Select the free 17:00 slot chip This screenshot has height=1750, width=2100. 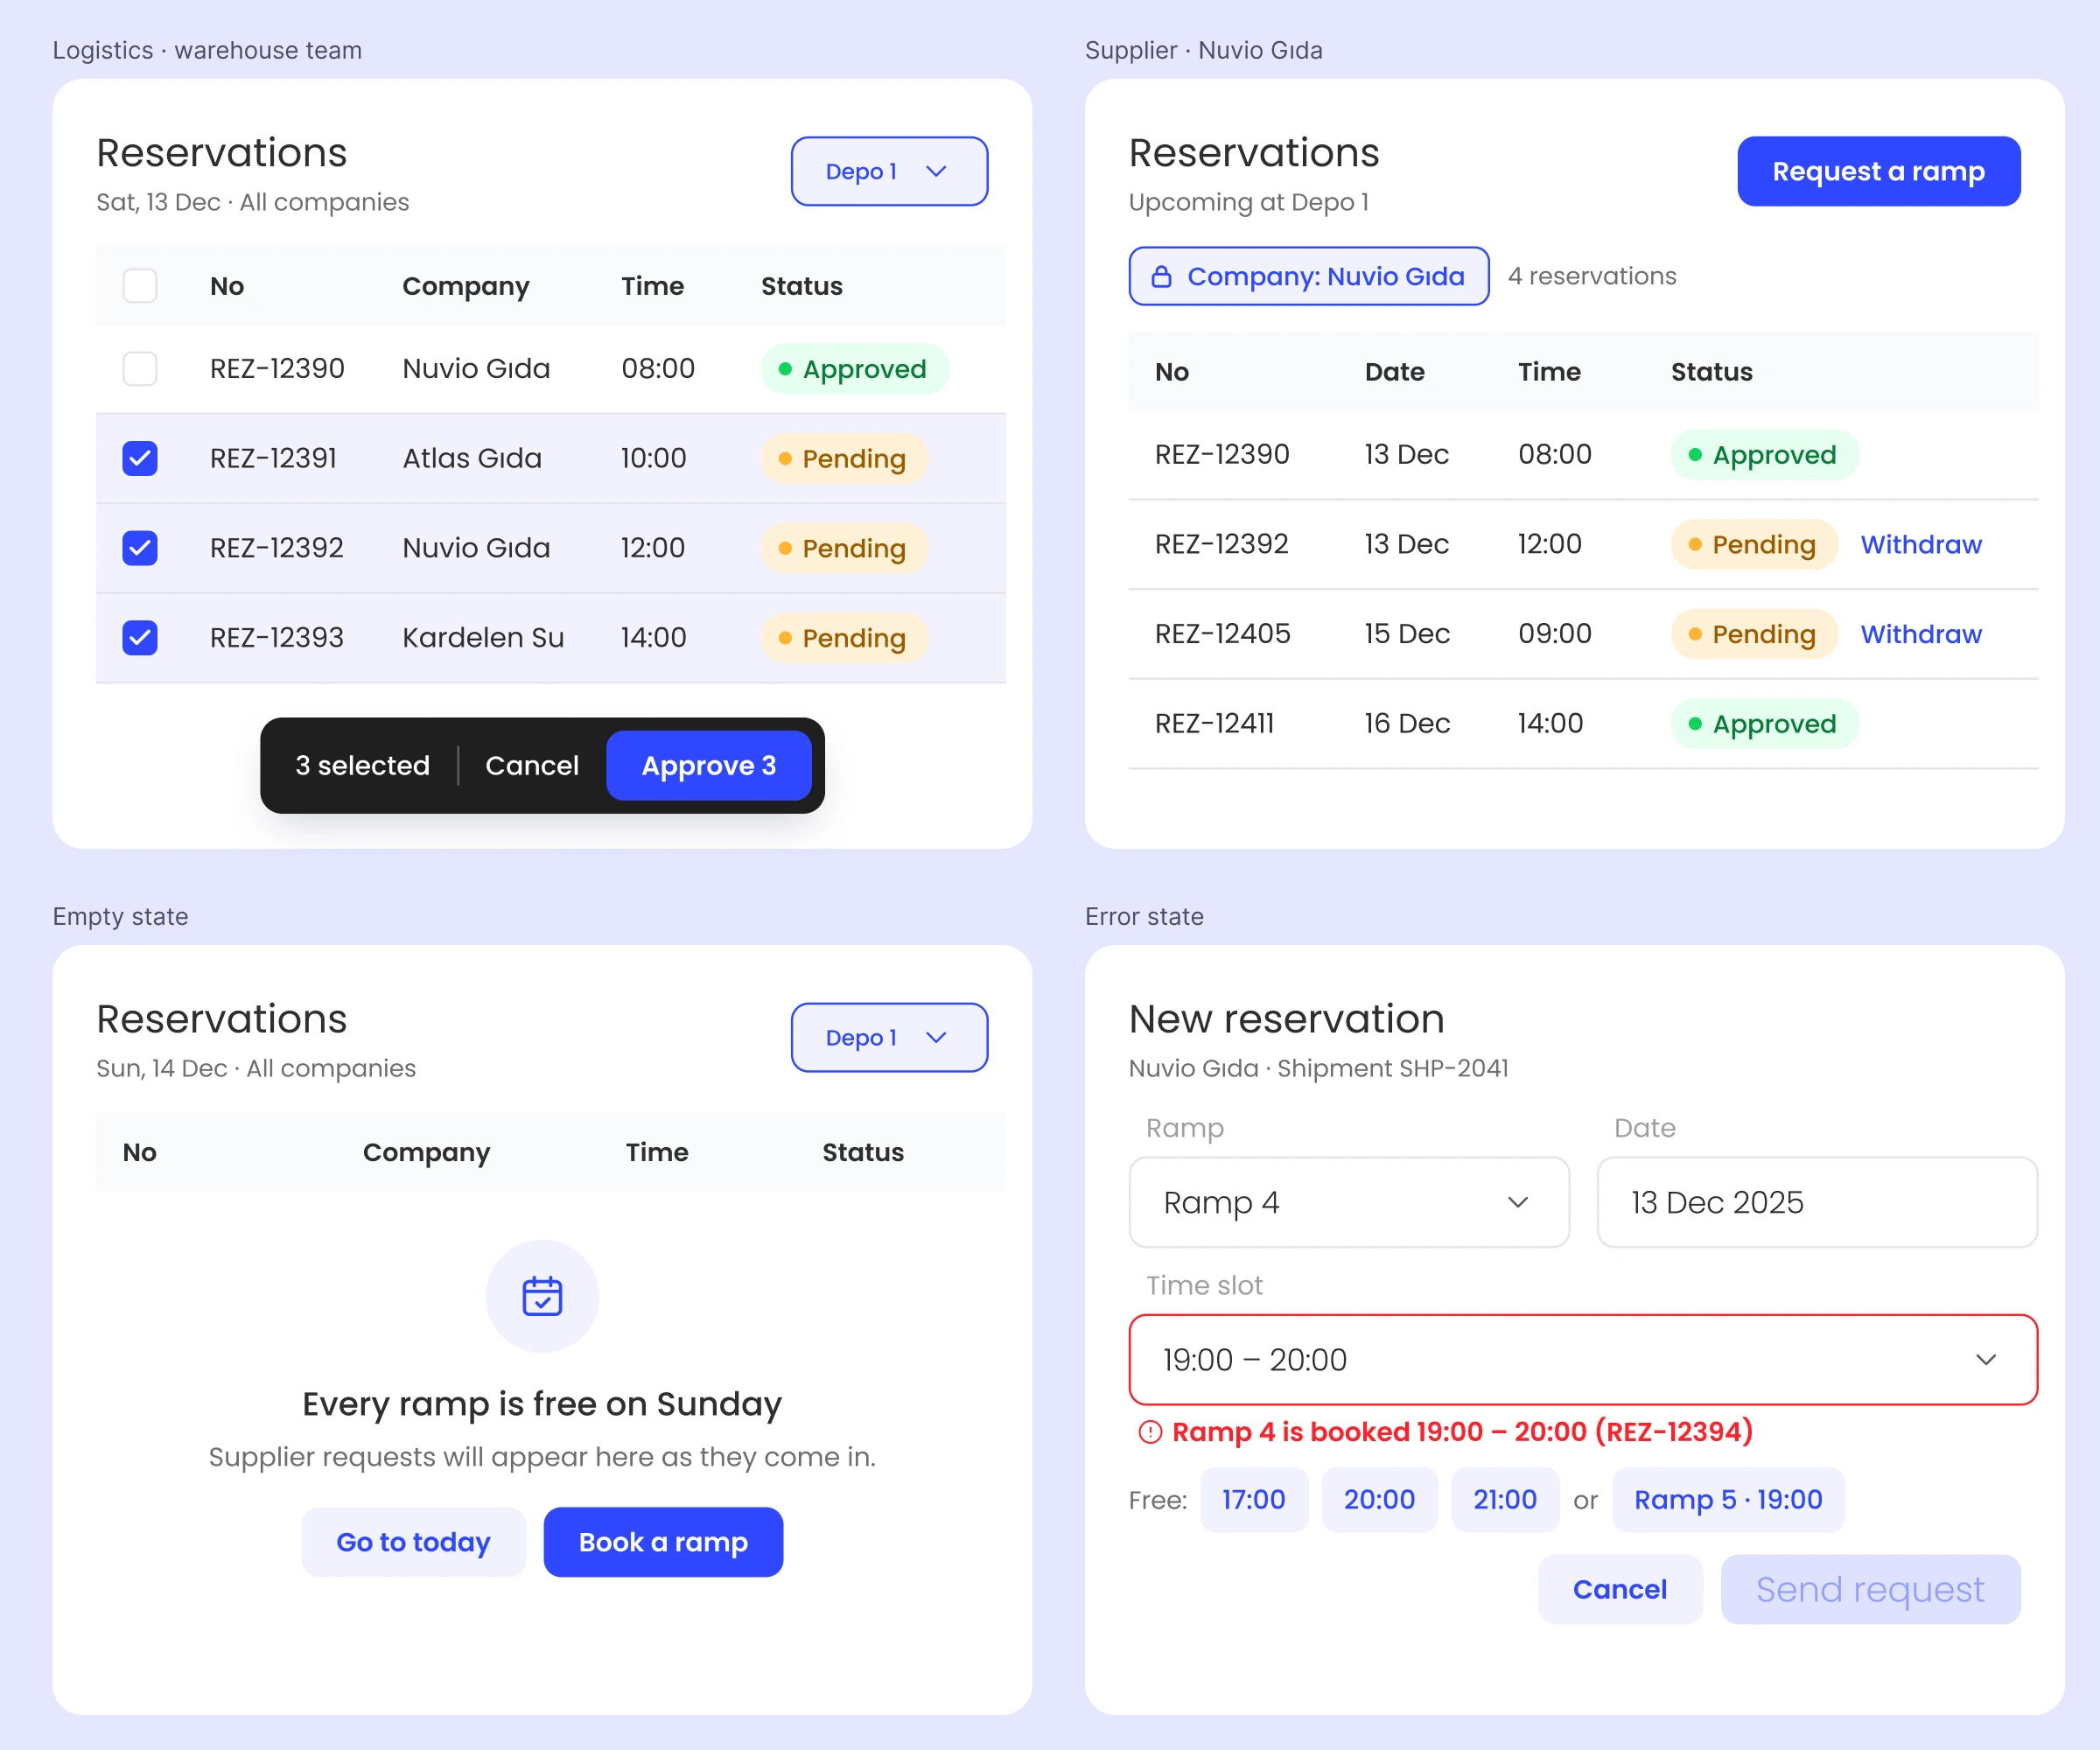[x=1254, y=1500]
